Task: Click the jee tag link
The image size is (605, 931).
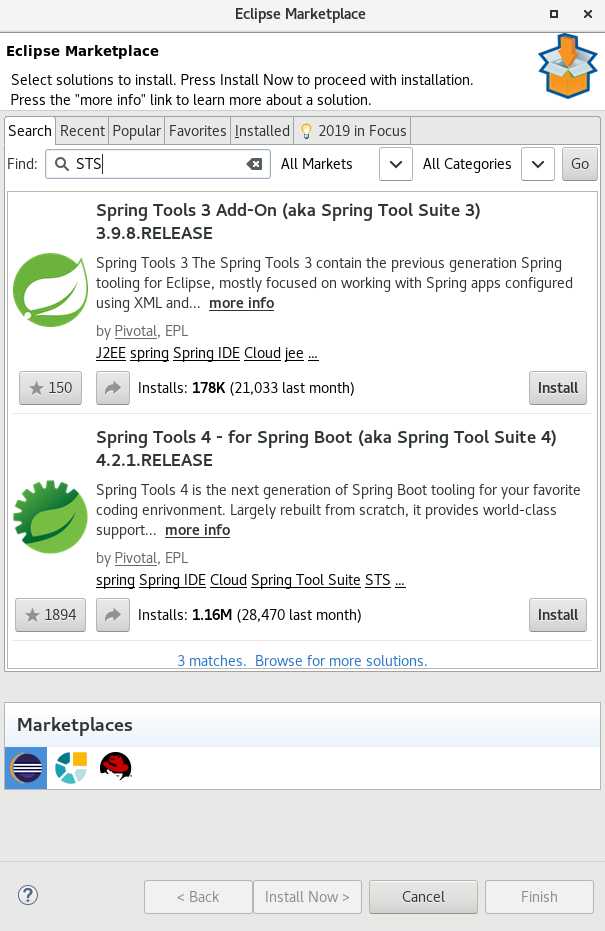Action: [x=294, y=353]
